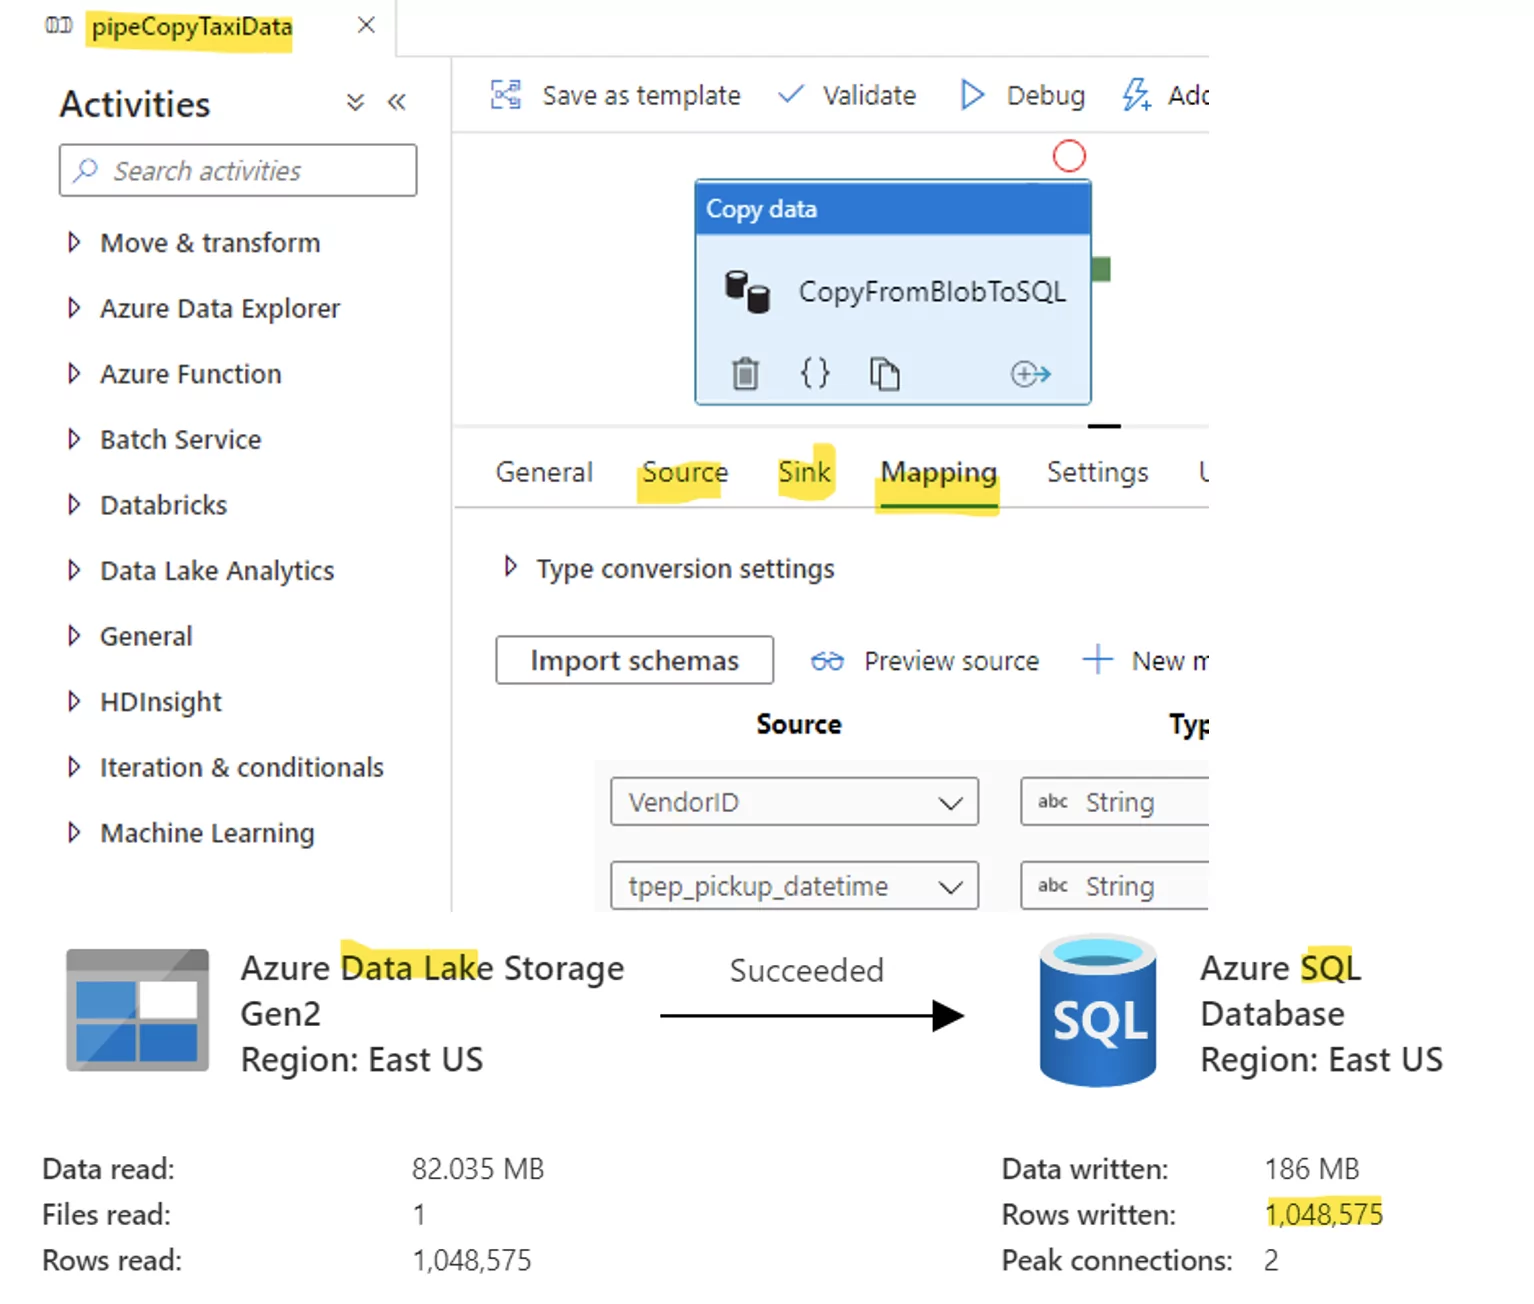Open String type dropdown for tpep_pickup_datetime

(1115, 886)
